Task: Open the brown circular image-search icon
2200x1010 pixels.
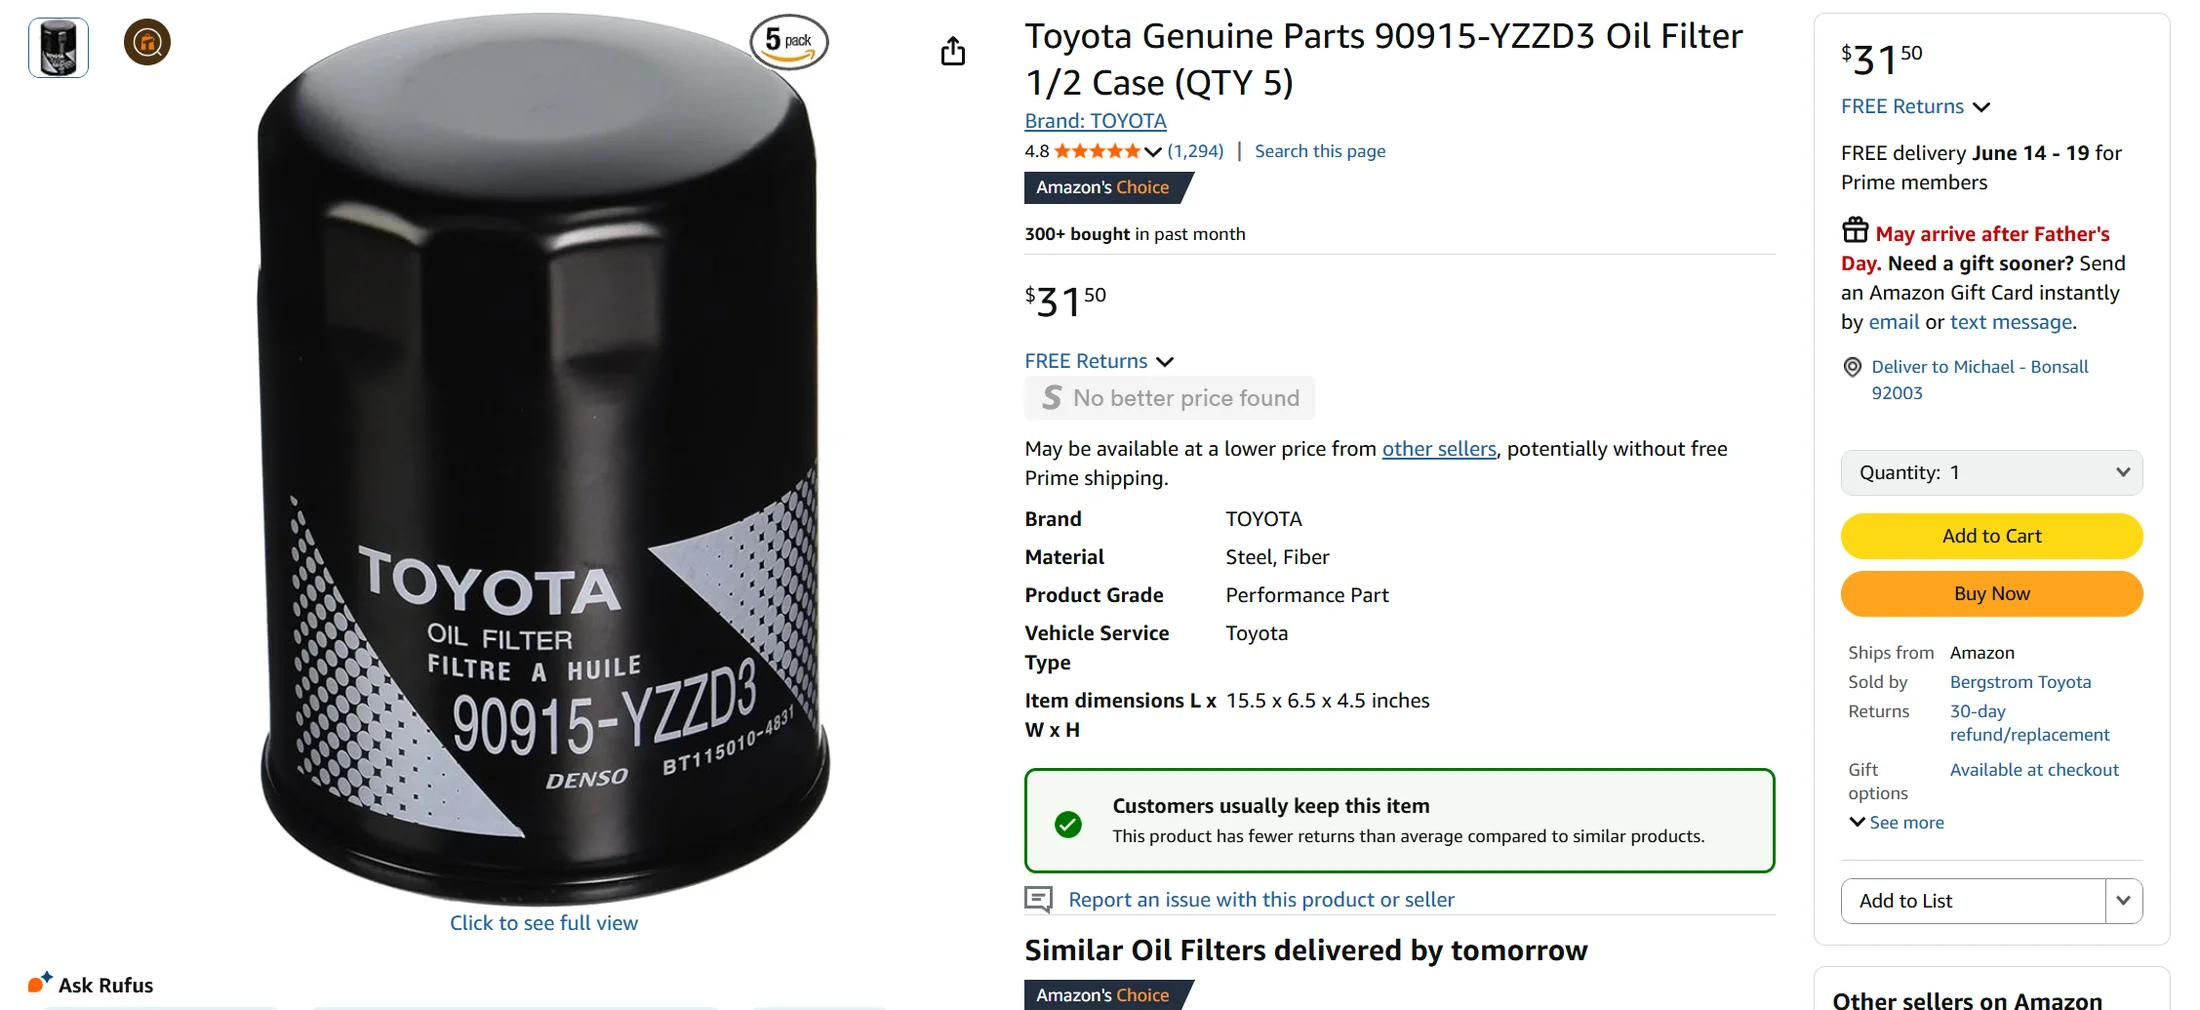Action: click(x=147, y=42)
